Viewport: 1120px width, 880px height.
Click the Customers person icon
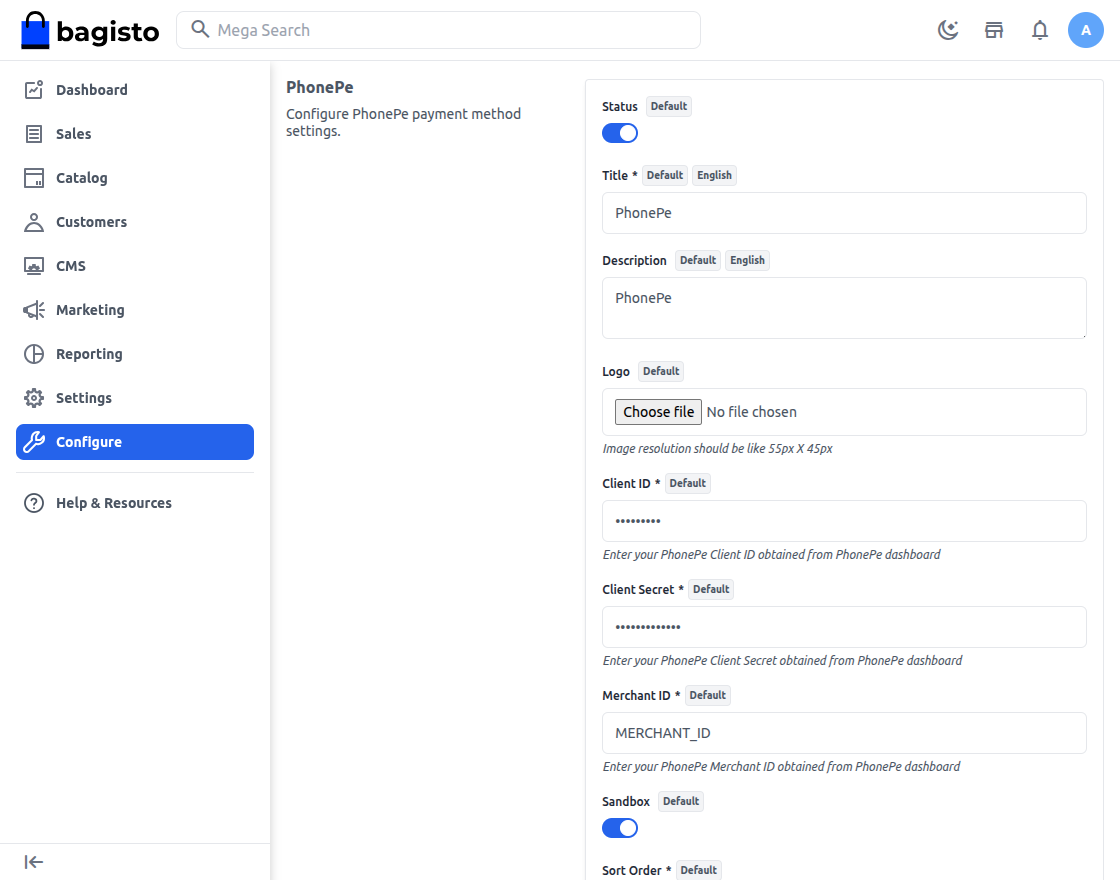tap(34, 222)
